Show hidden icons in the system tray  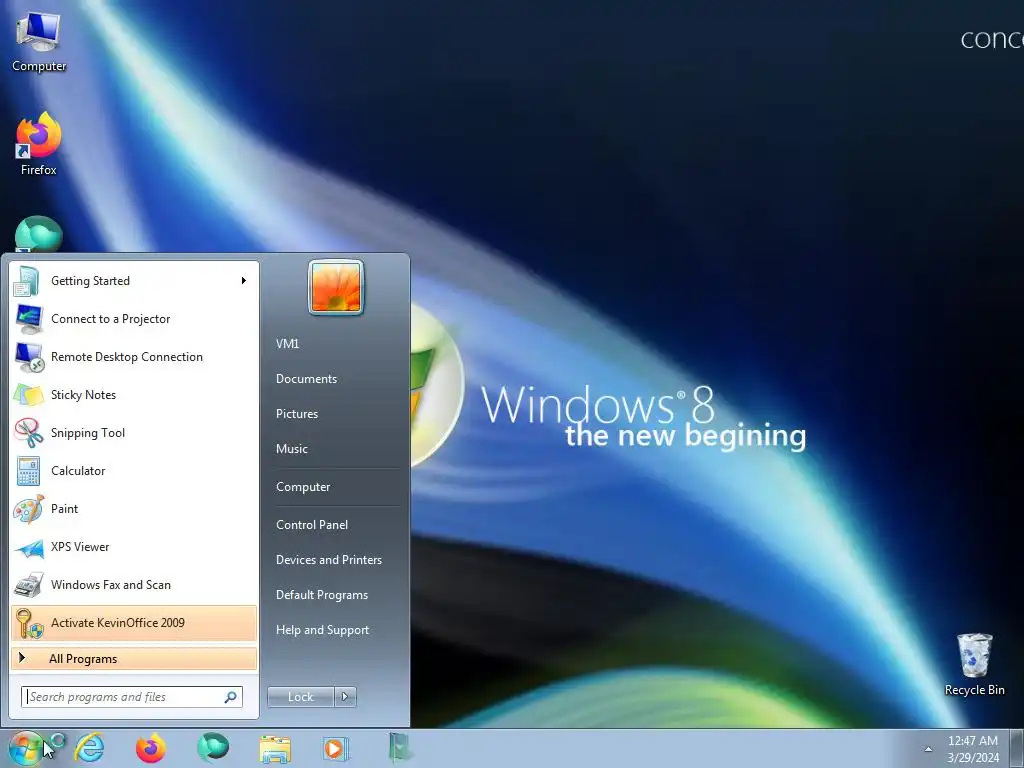[x=928, y=749]
